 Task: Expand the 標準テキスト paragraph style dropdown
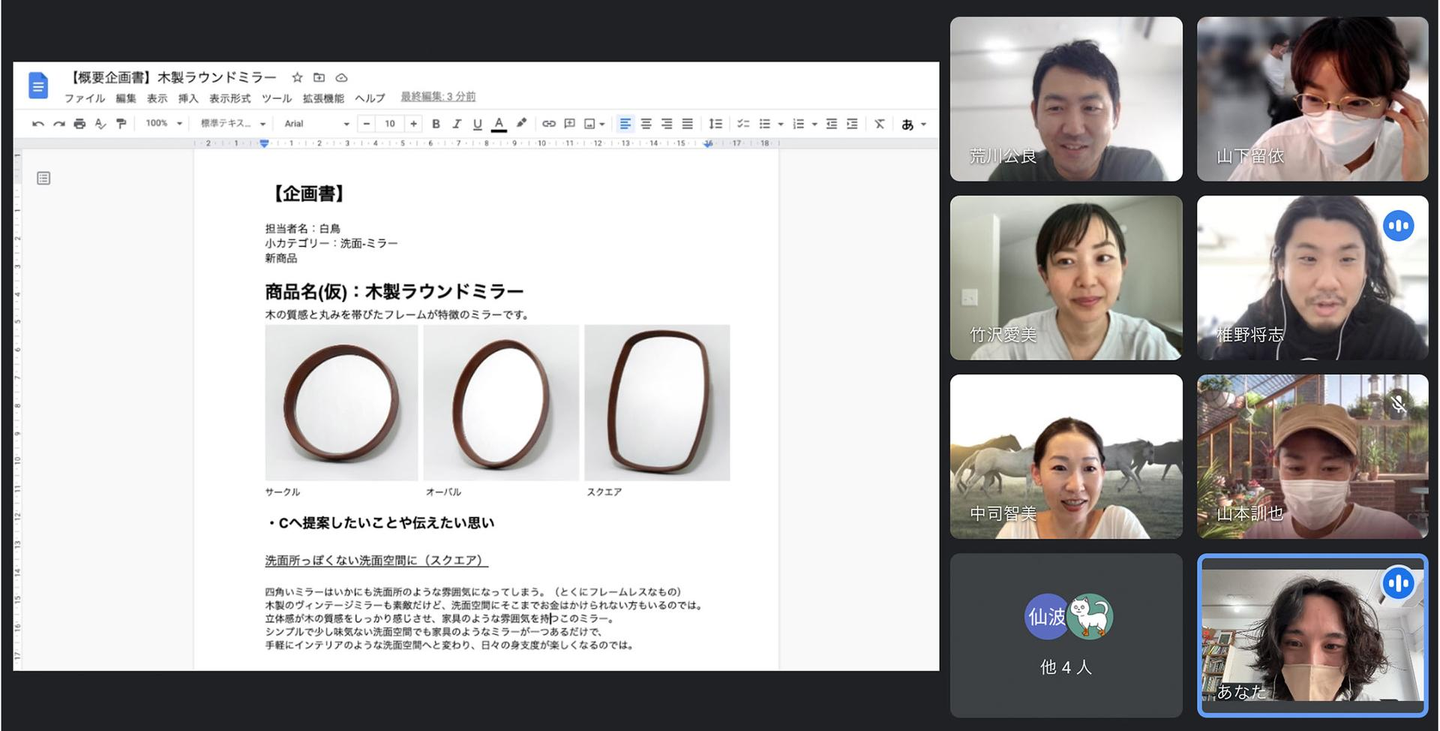tap(233, 124)
